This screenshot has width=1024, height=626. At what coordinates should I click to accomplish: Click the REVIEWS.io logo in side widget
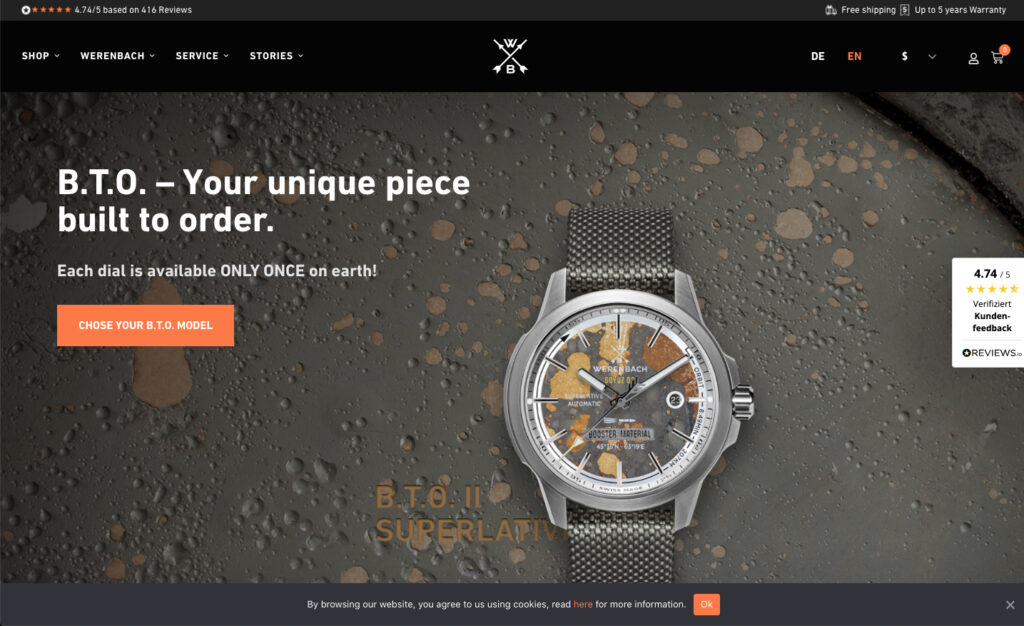991,352
